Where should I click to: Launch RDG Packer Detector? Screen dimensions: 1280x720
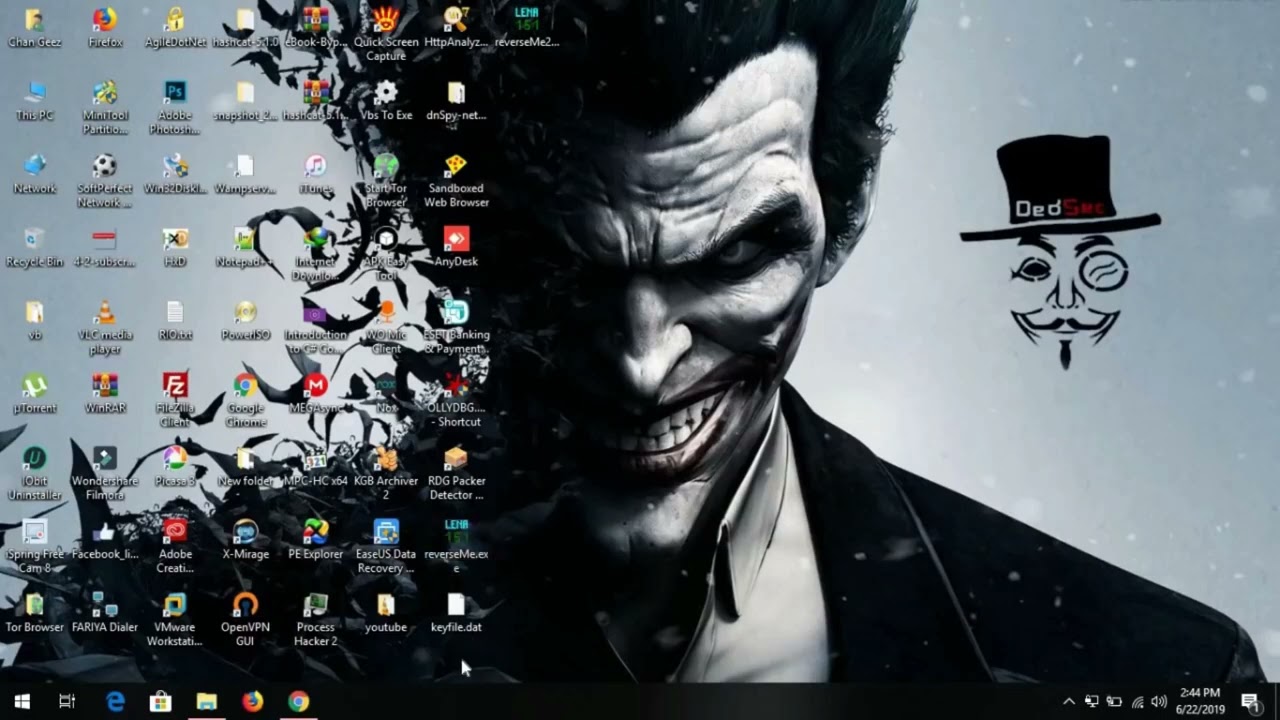(456, 473)
